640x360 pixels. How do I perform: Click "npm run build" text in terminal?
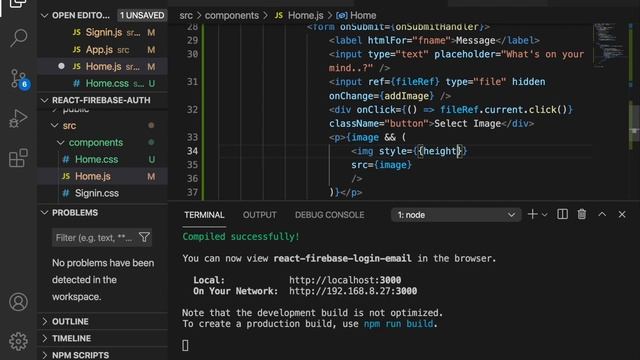[398, 324]
